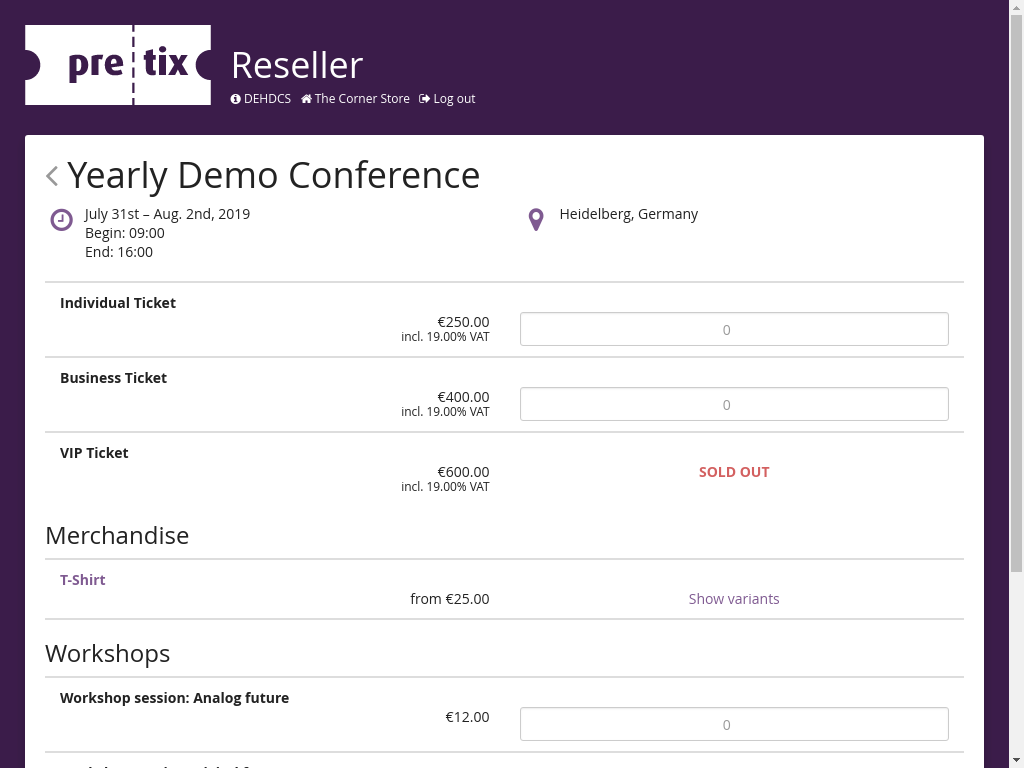Click the SOLD OUT label for VIP Ticket

coord(734,472)
